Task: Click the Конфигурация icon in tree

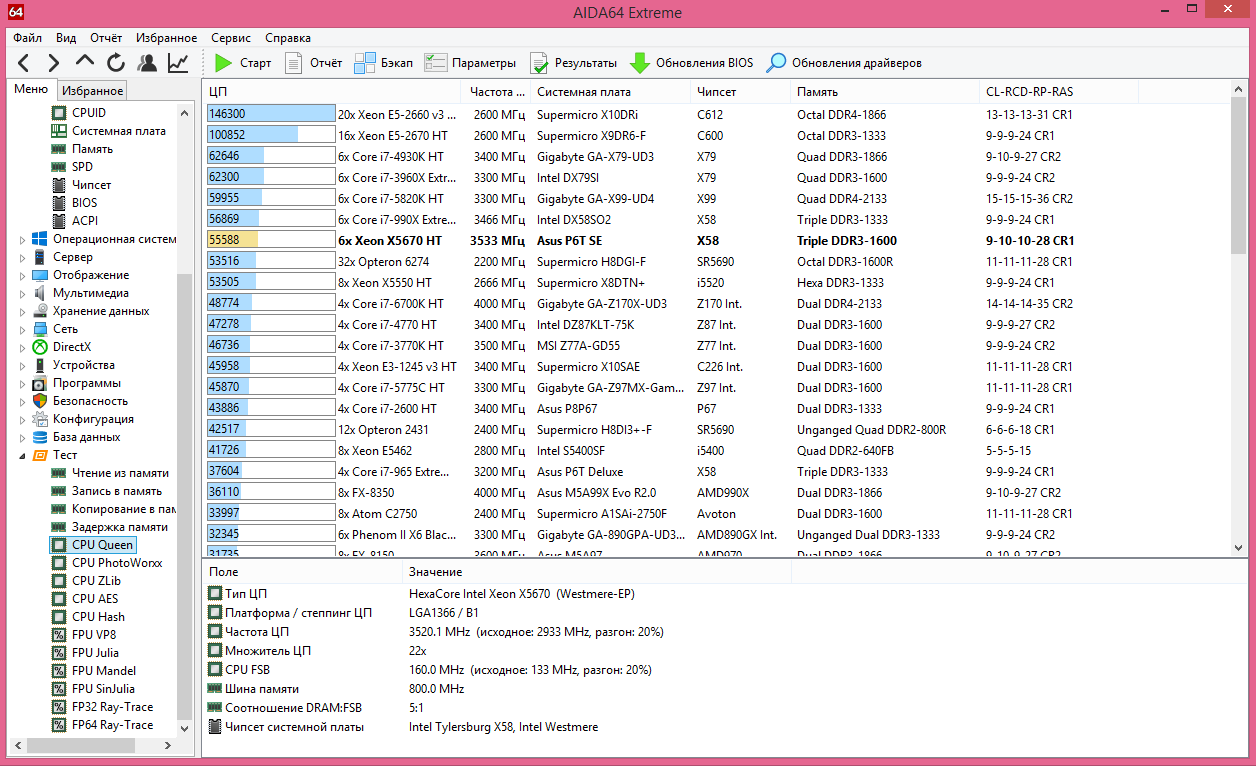Action: pyautogui.click(x=39, y=419)
